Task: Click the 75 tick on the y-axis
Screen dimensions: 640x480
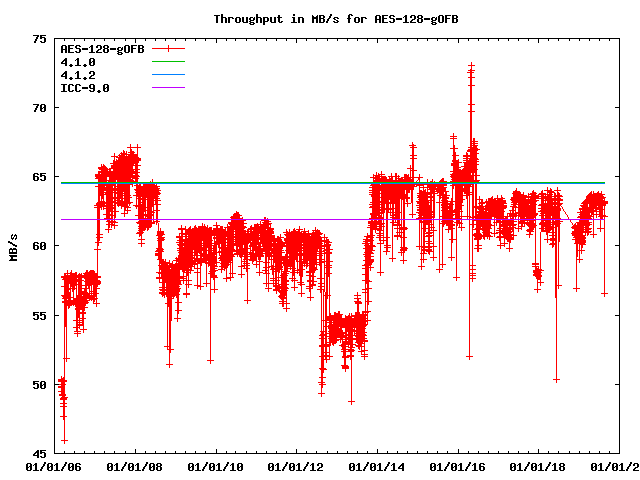Action: [39, 38]
